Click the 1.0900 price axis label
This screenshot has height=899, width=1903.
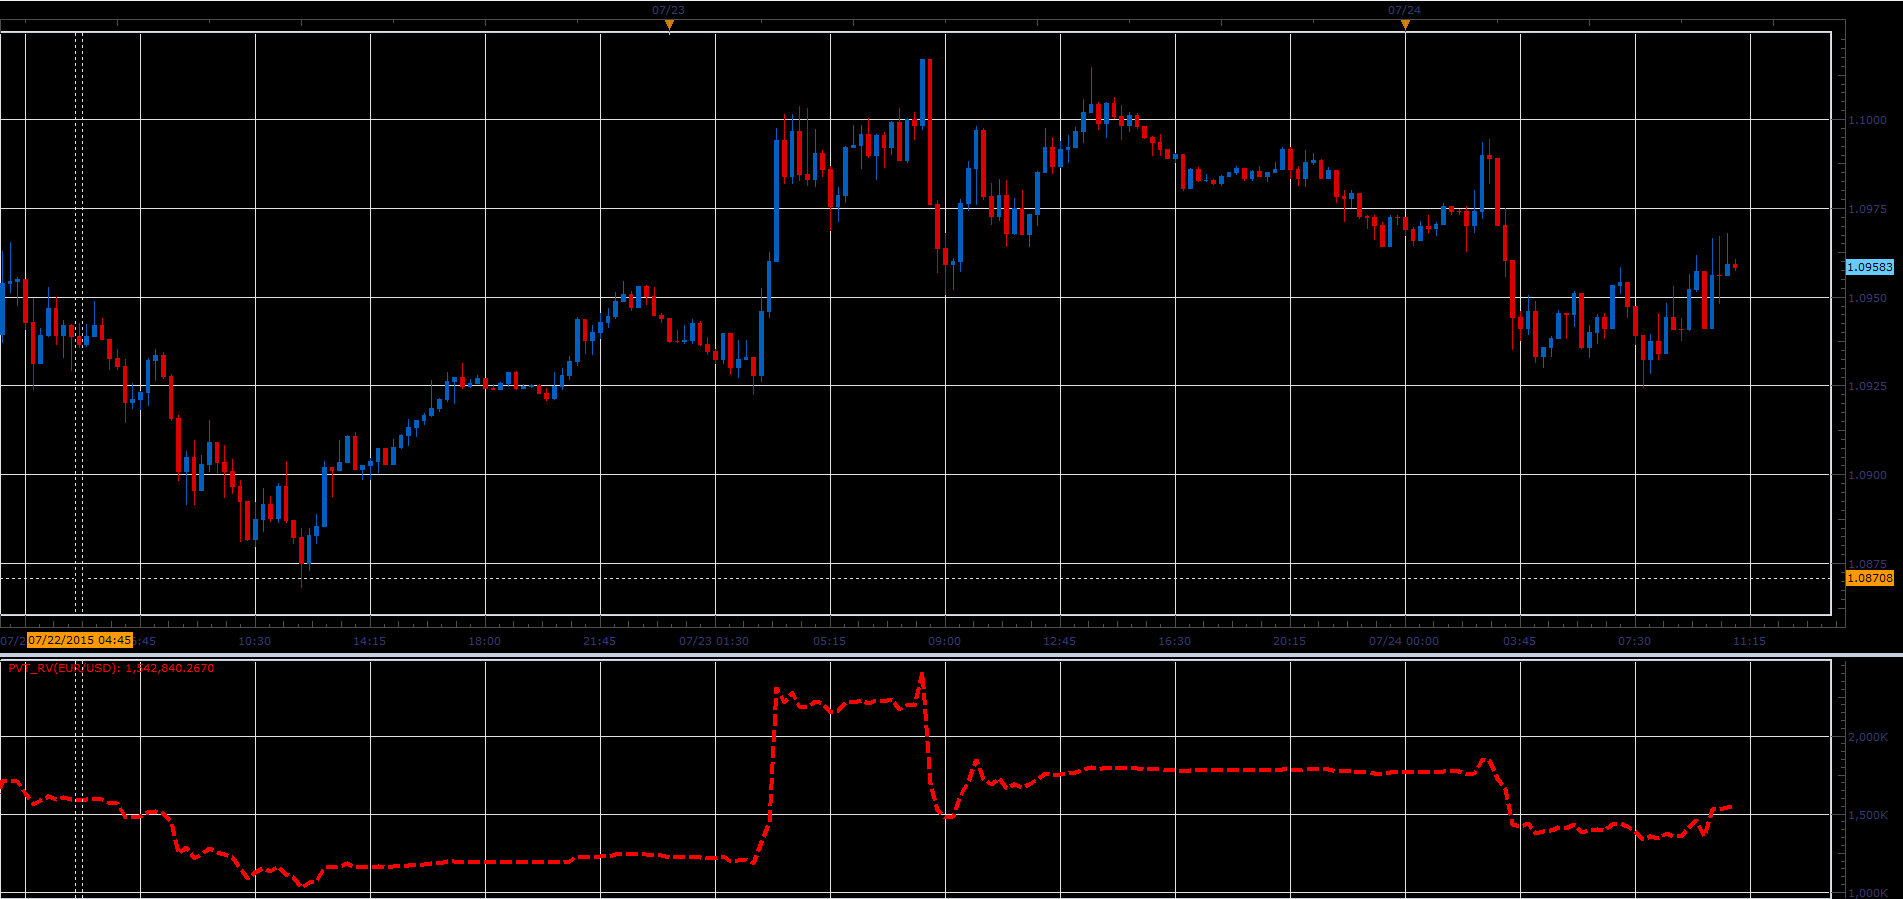(x=1868, y=475)
